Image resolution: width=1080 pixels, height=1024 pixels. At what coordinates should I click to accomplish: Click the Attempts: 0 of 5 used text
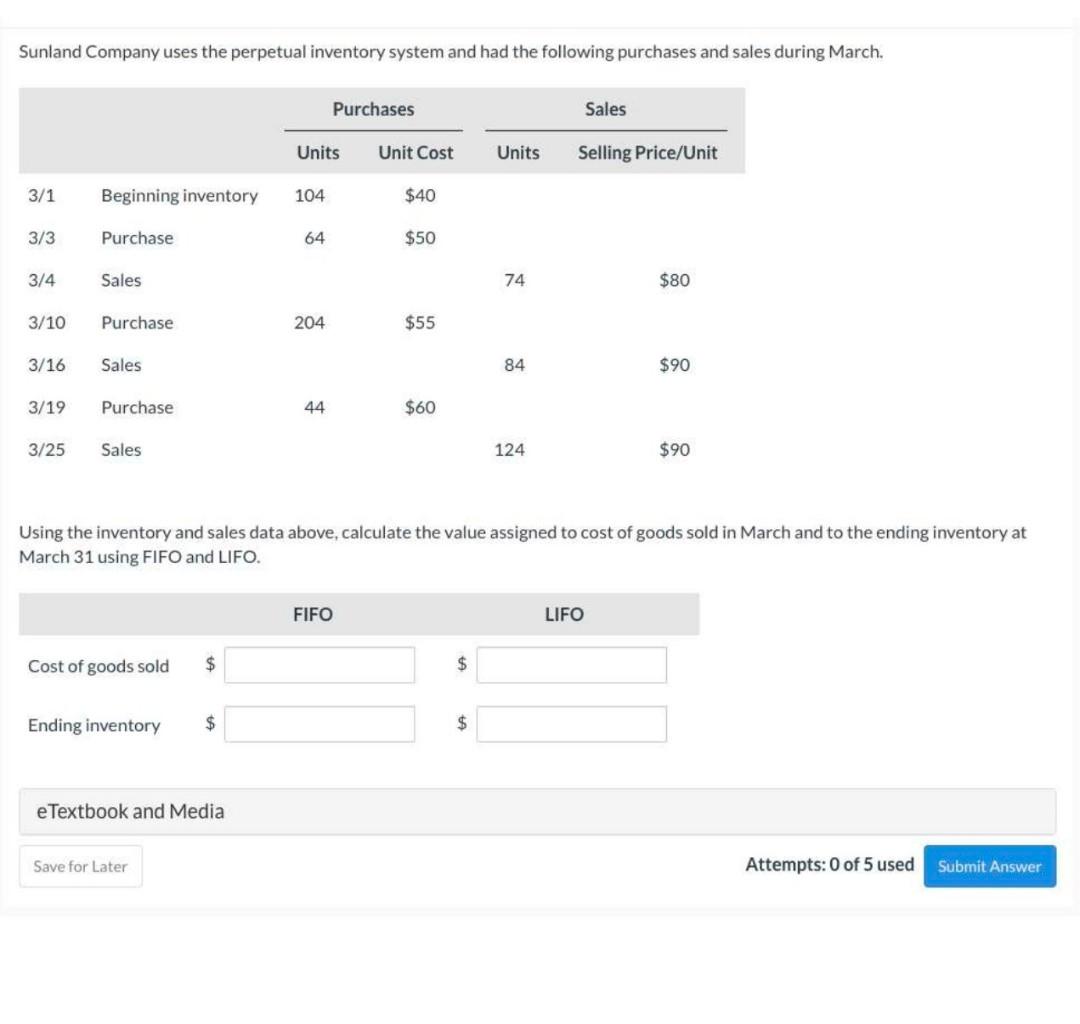click(829, 864)
